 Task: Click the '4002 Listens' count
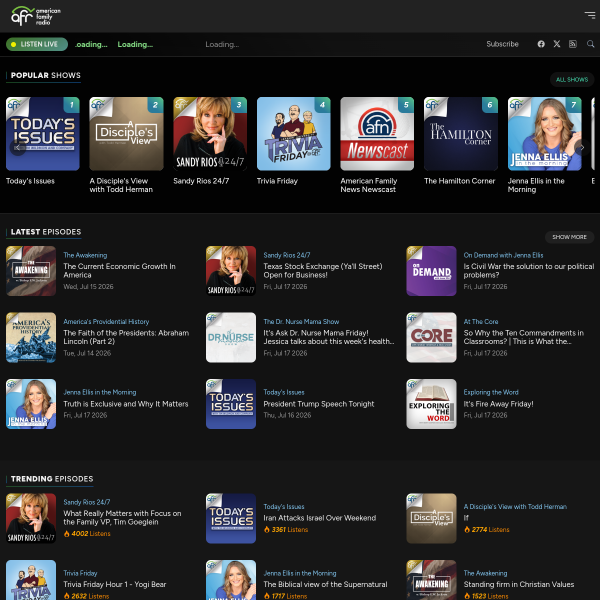87,533
